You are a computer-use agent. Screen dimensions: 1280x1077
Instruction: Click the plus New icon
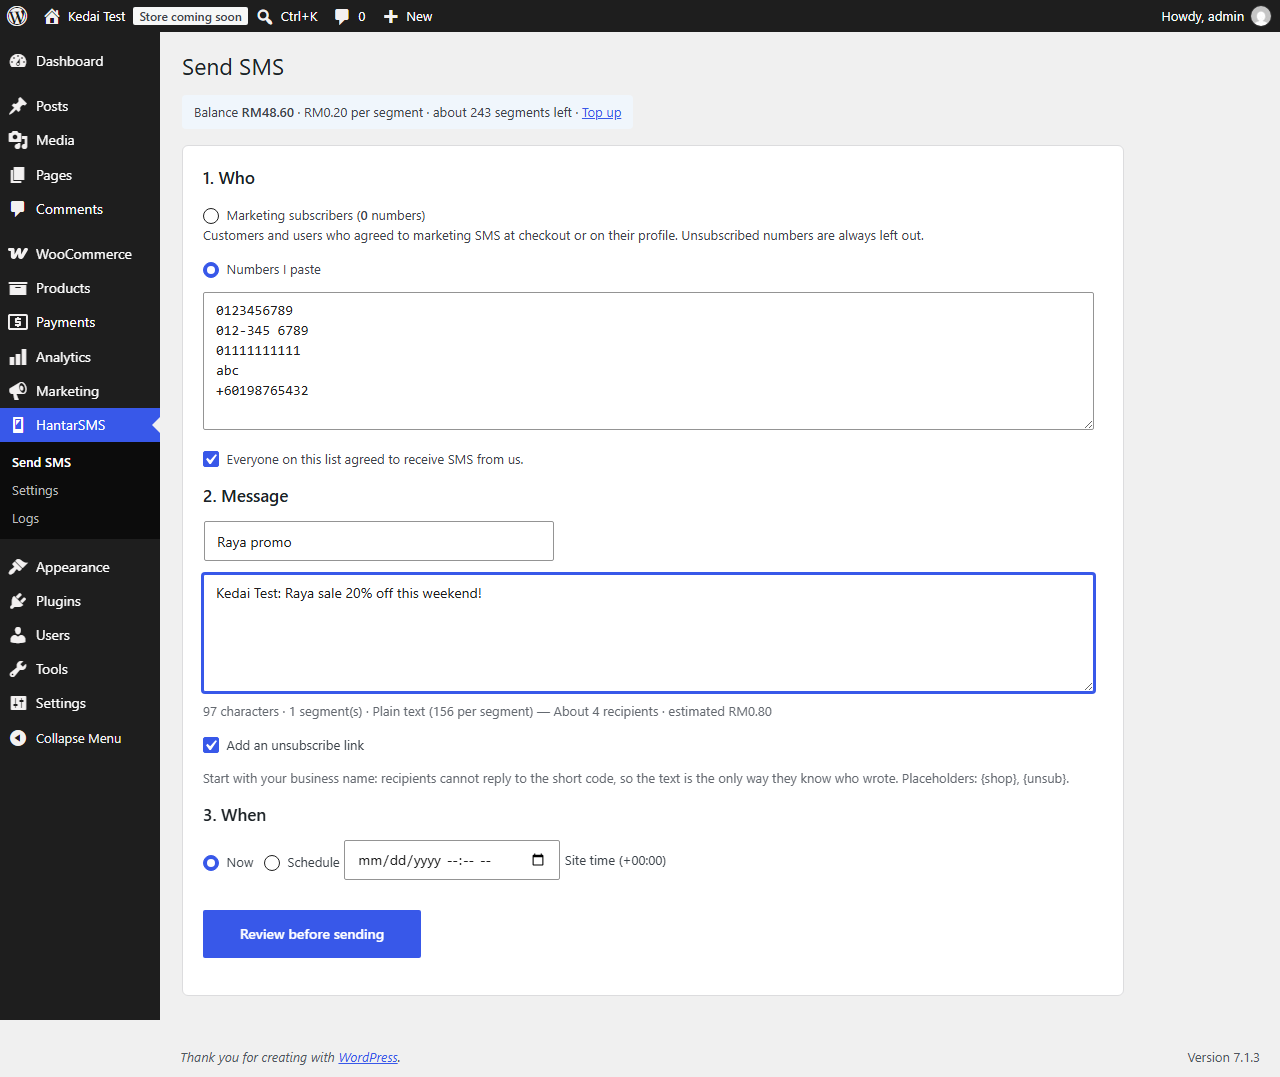click(x=391, y=16)
